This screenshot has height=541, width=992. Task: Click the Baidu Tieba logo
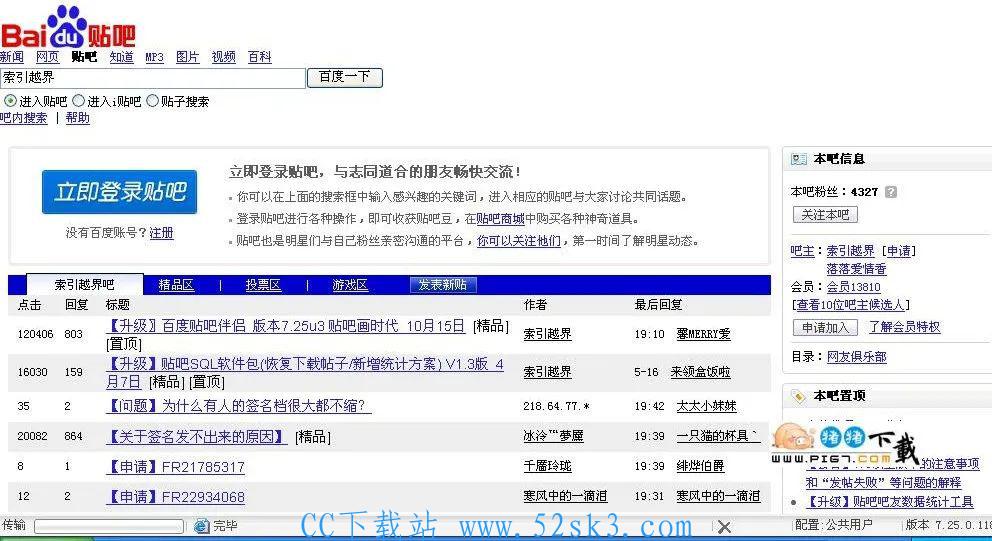(68, 27)
